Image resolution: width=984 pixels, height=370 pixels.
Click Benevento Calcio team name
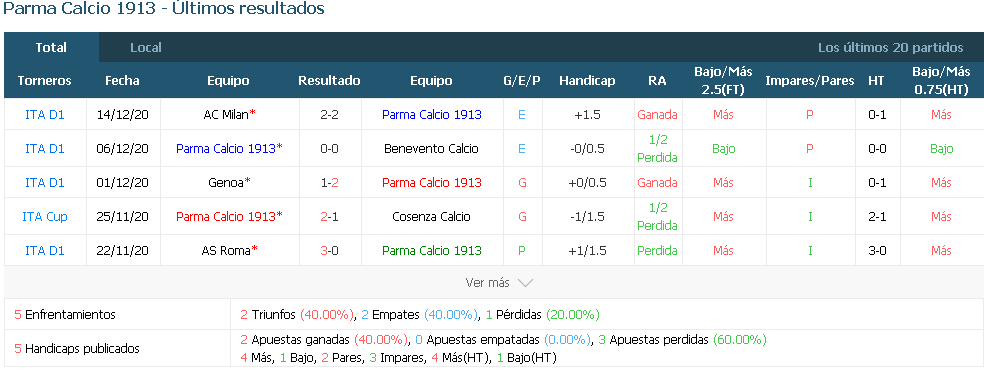[x=431, y=149]
